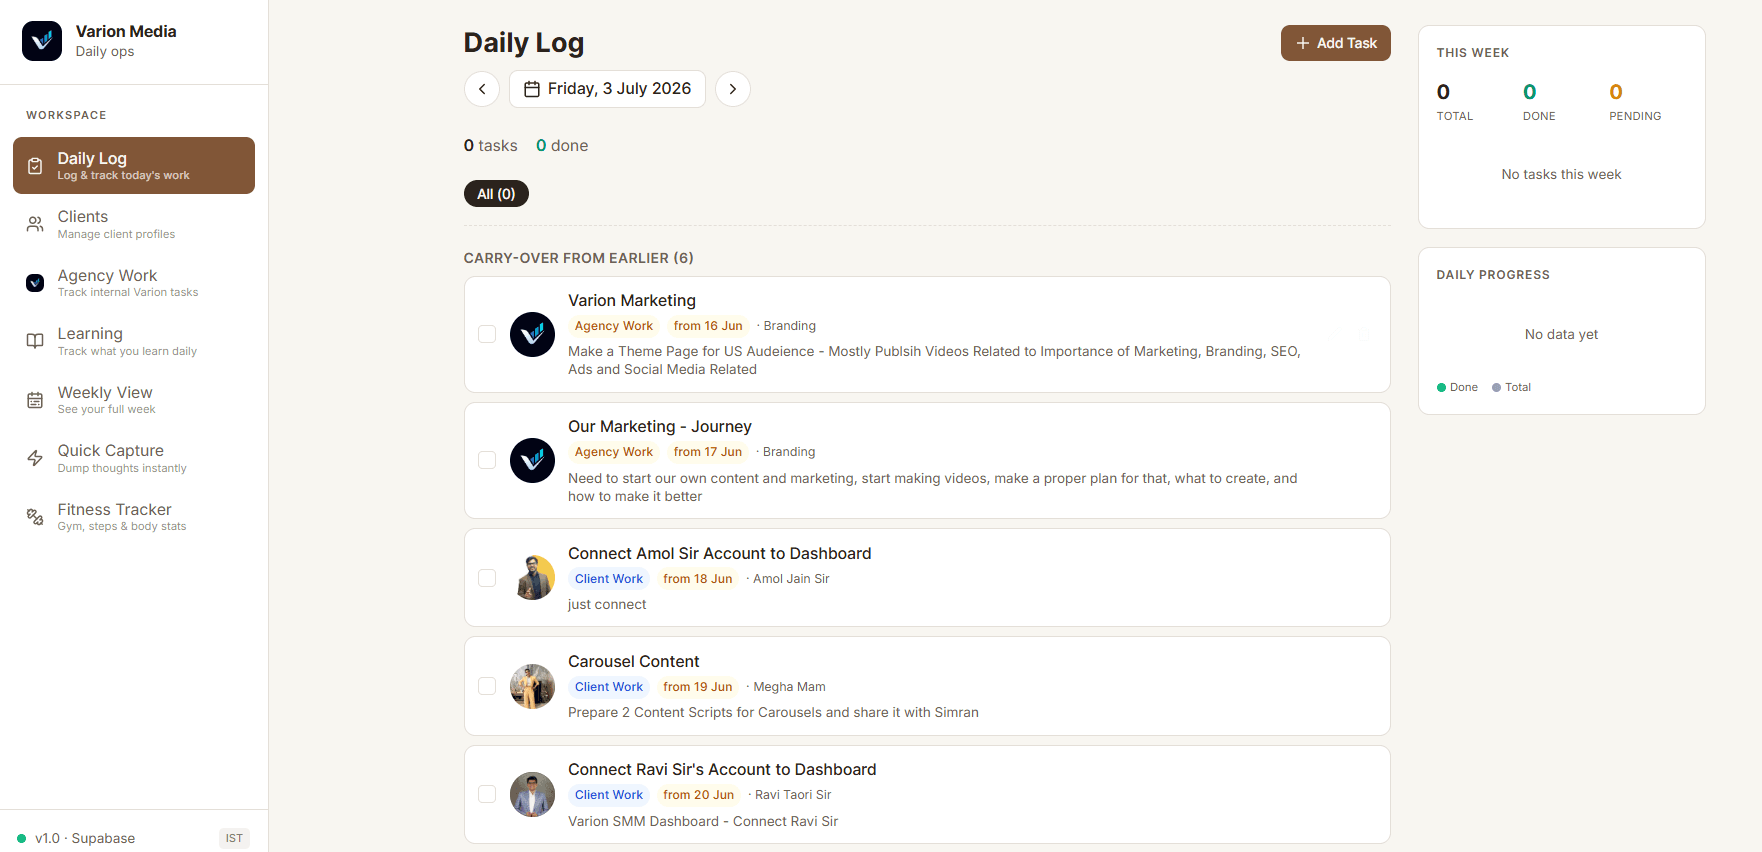Image resolution: width=1762 pixels, height=852 pixels.
Task: Click '0 done' counter text
Action: (x=562, y=145)
